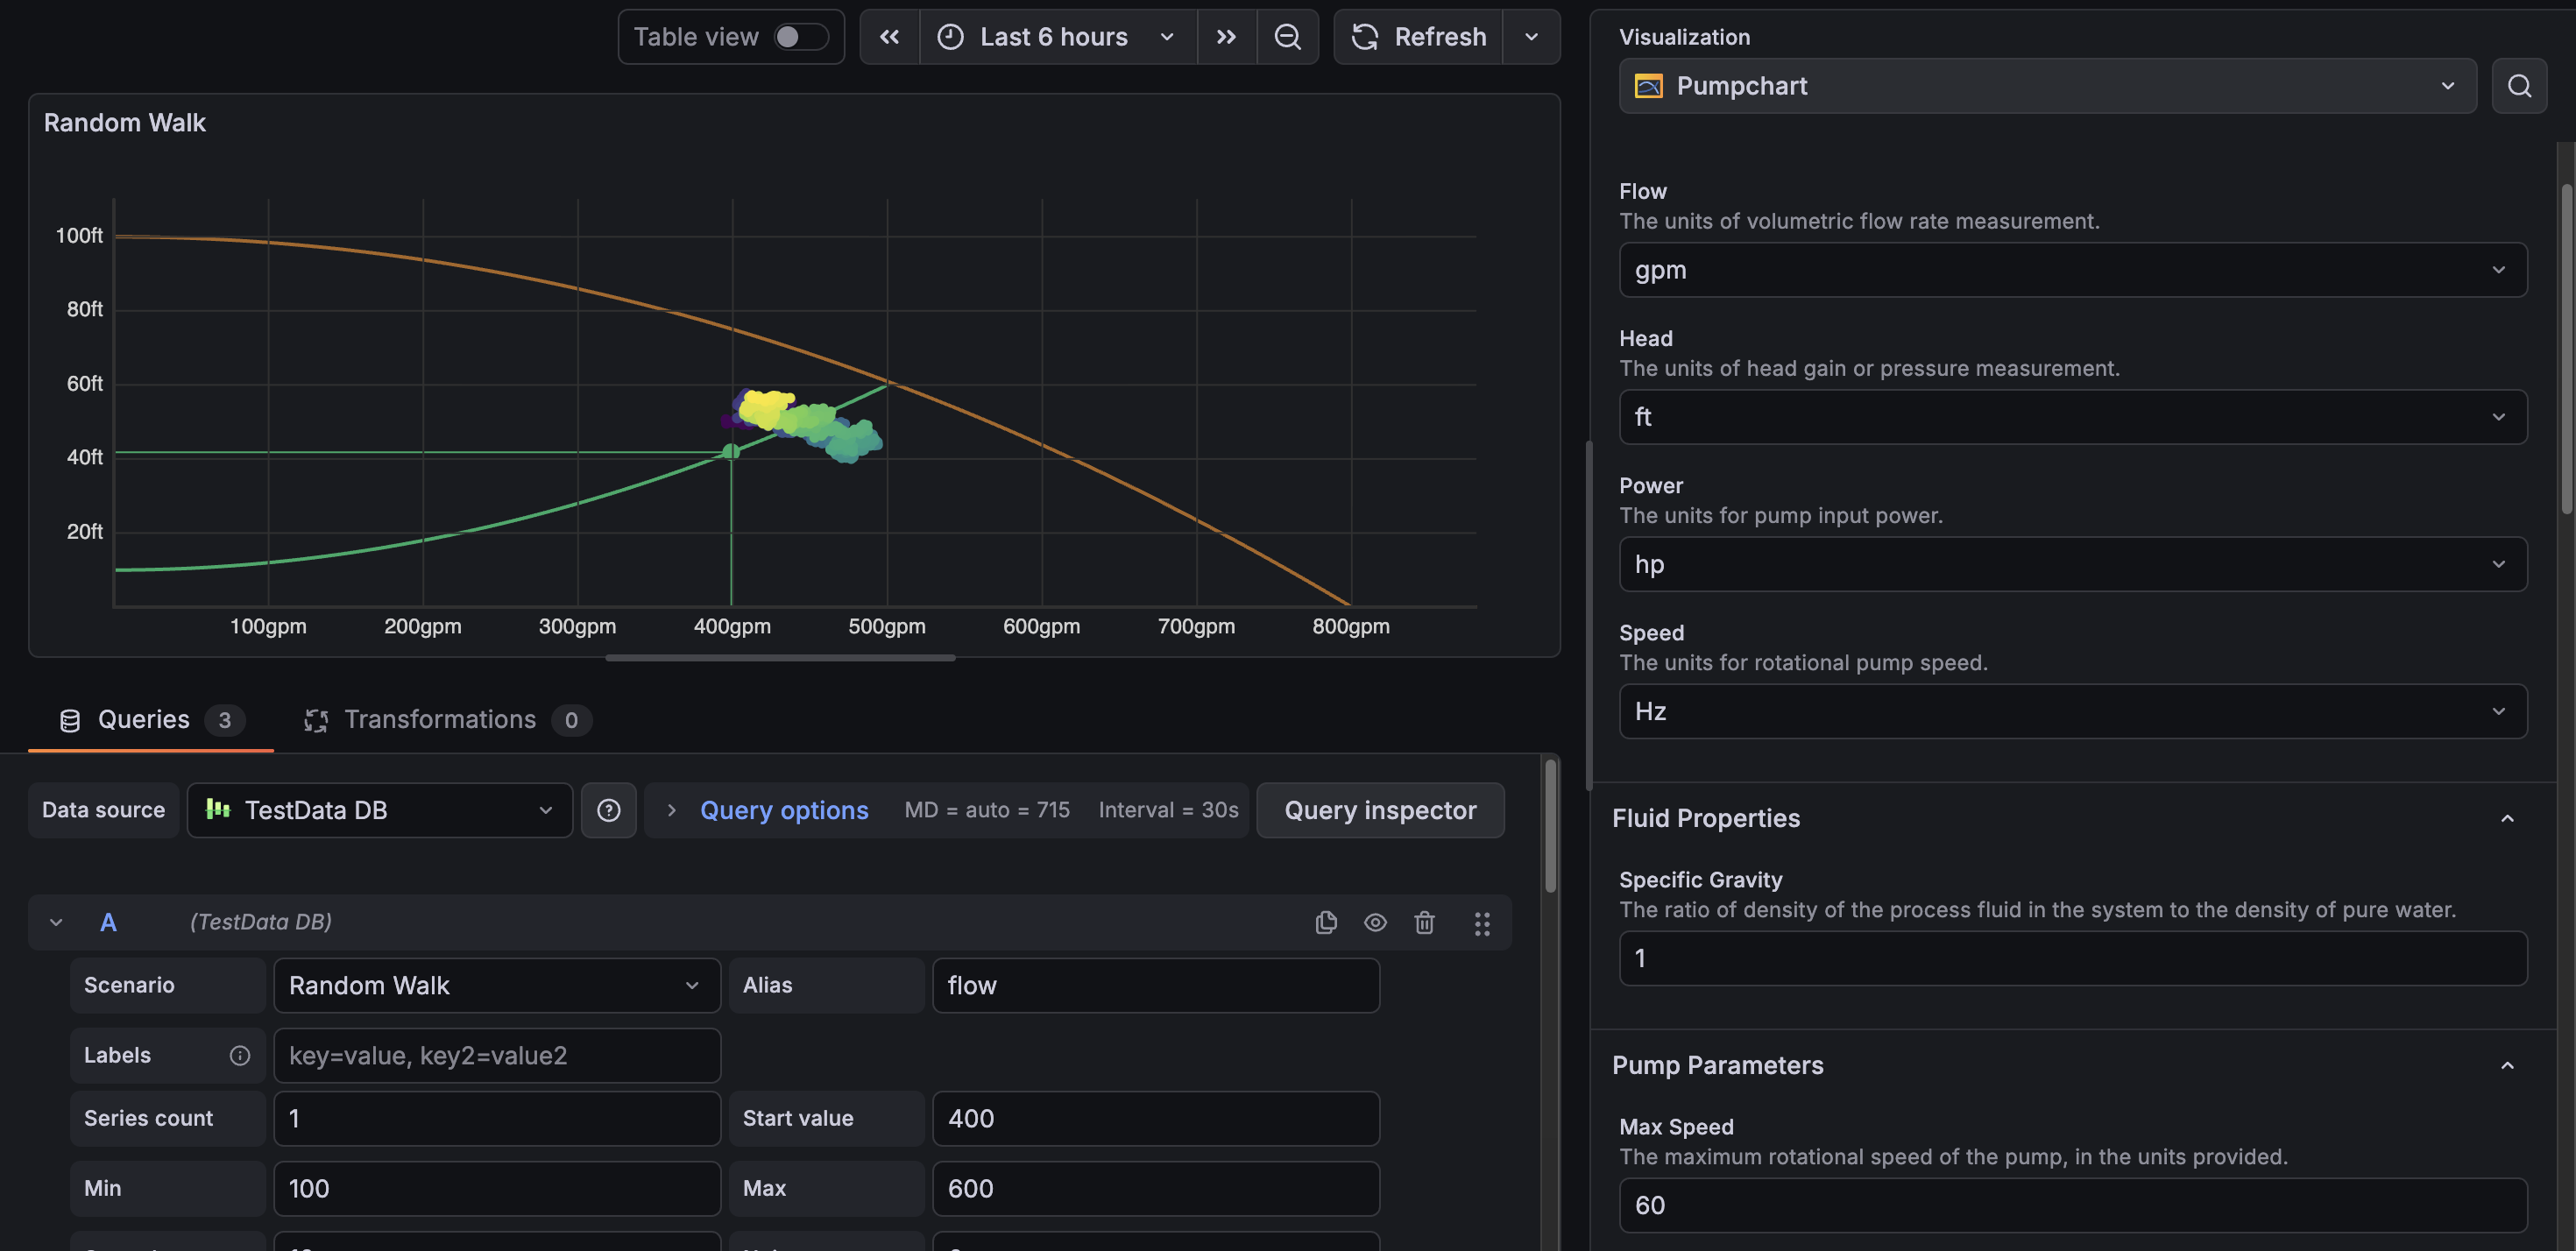Delete query A with trash icon
This screenshot has height=1251, width=2576.
[1424, 922]
